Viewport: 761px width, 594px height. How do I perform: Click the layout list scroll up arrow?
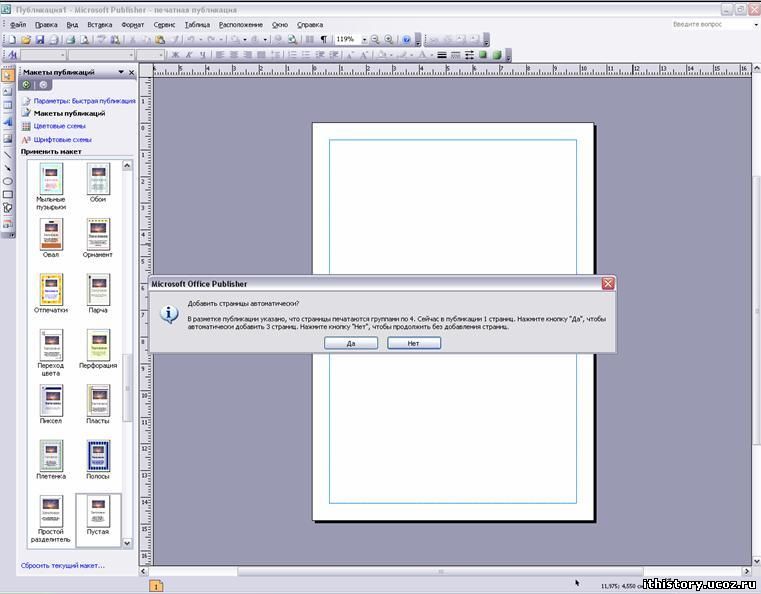(x=127, y=165)
